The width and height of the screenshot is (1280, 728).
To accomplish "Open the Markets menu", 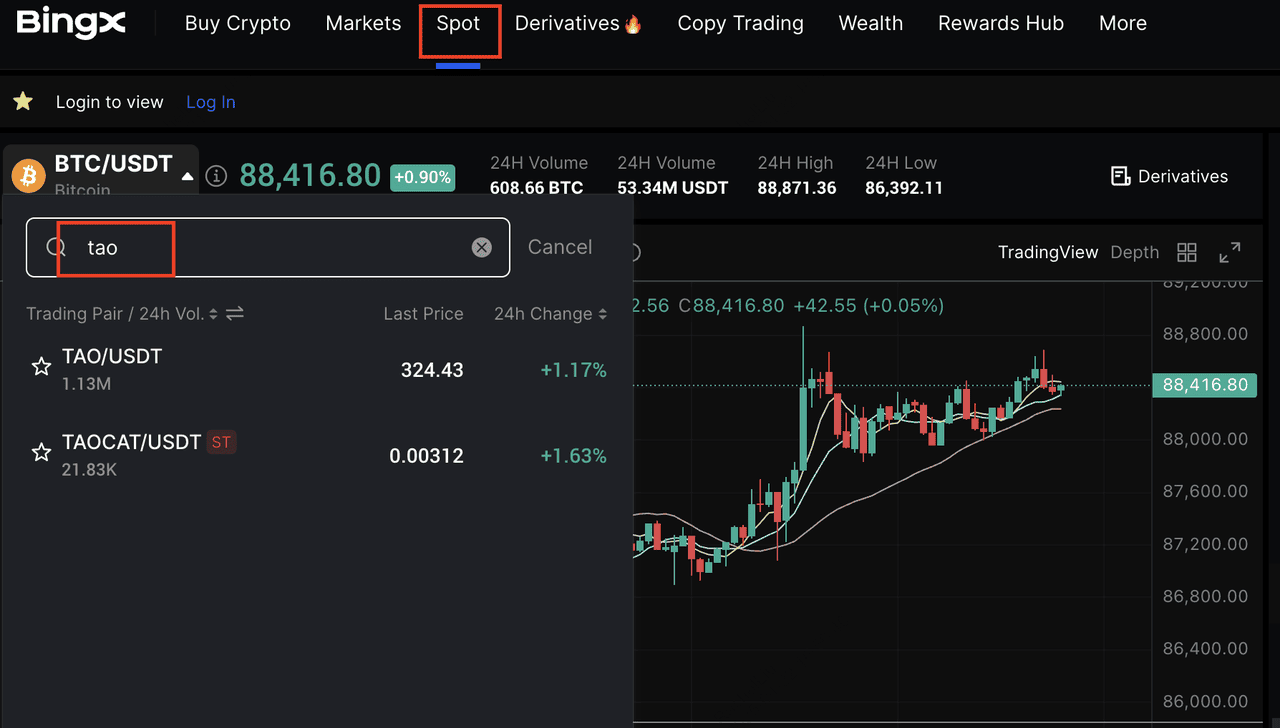I will coord(363,23).
